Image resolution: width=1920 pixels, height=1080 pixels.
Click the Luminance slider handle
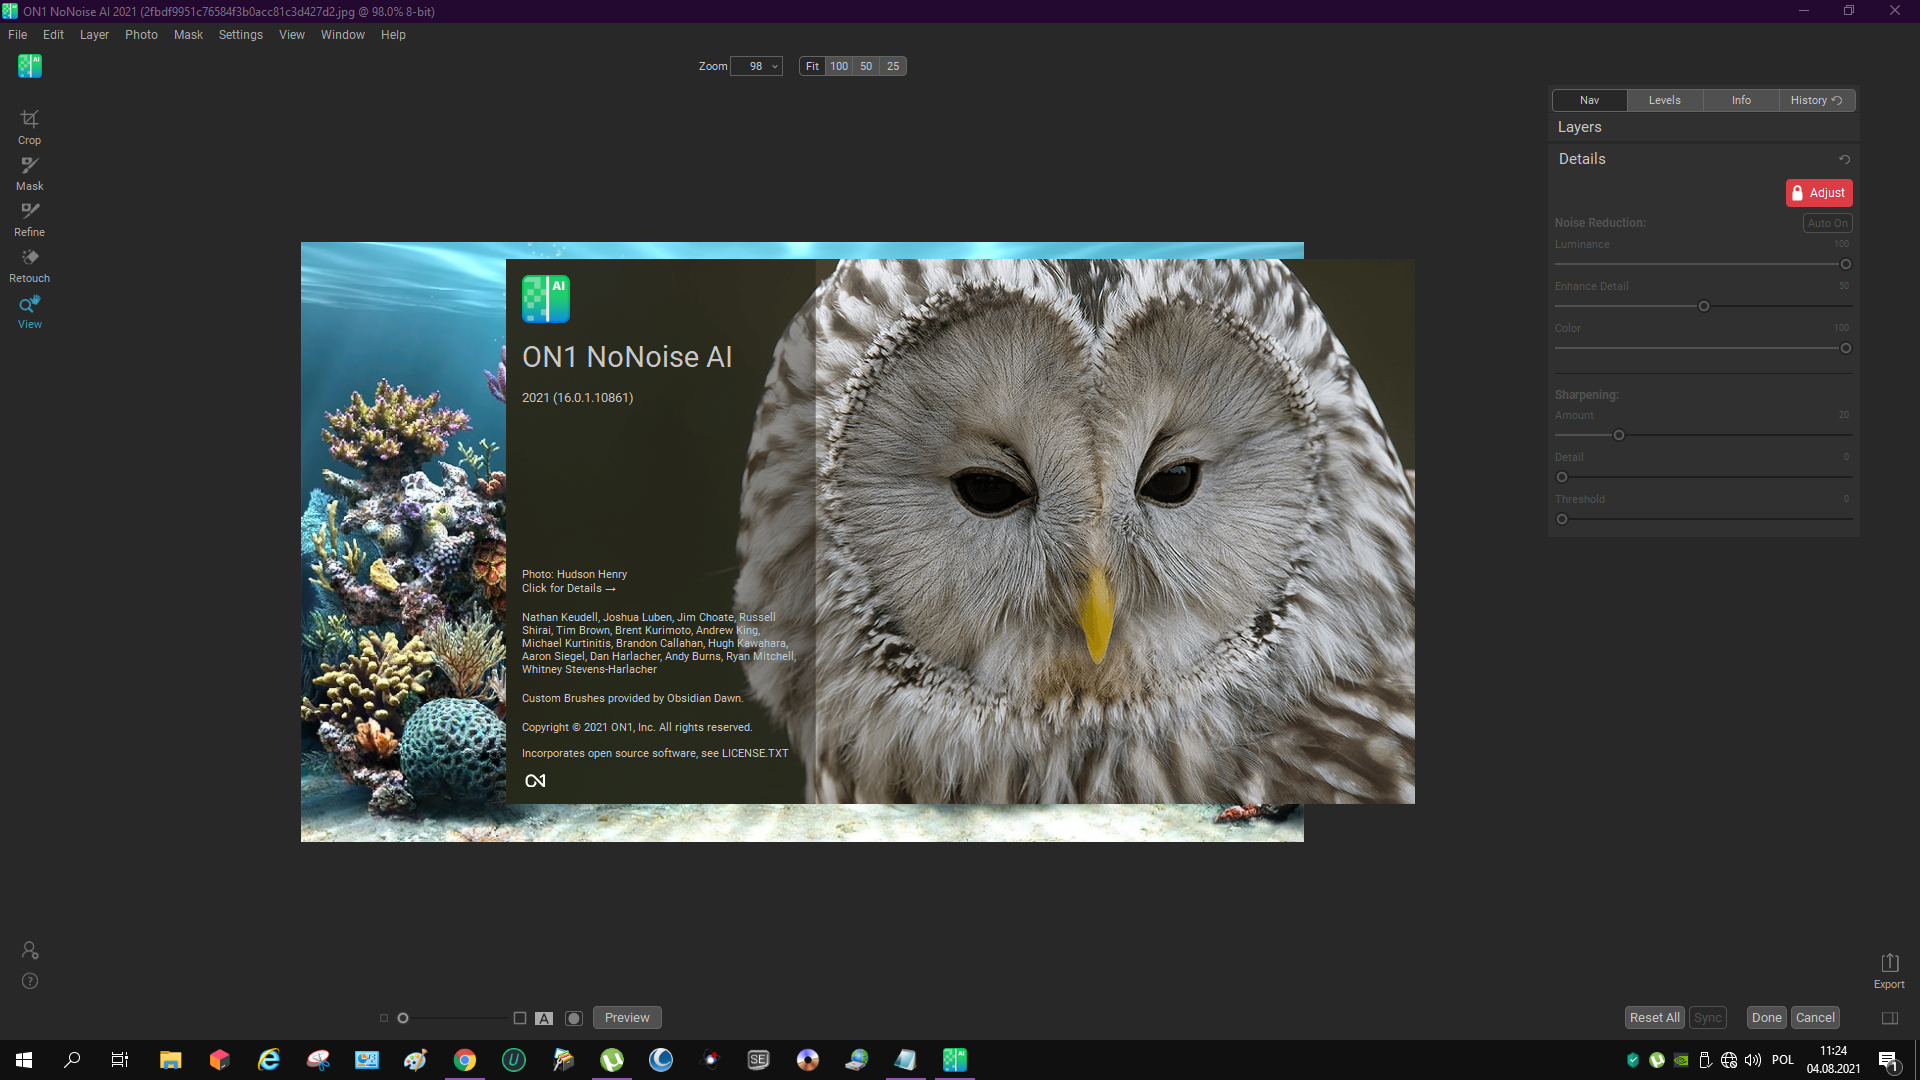[x=1846, y=264]
